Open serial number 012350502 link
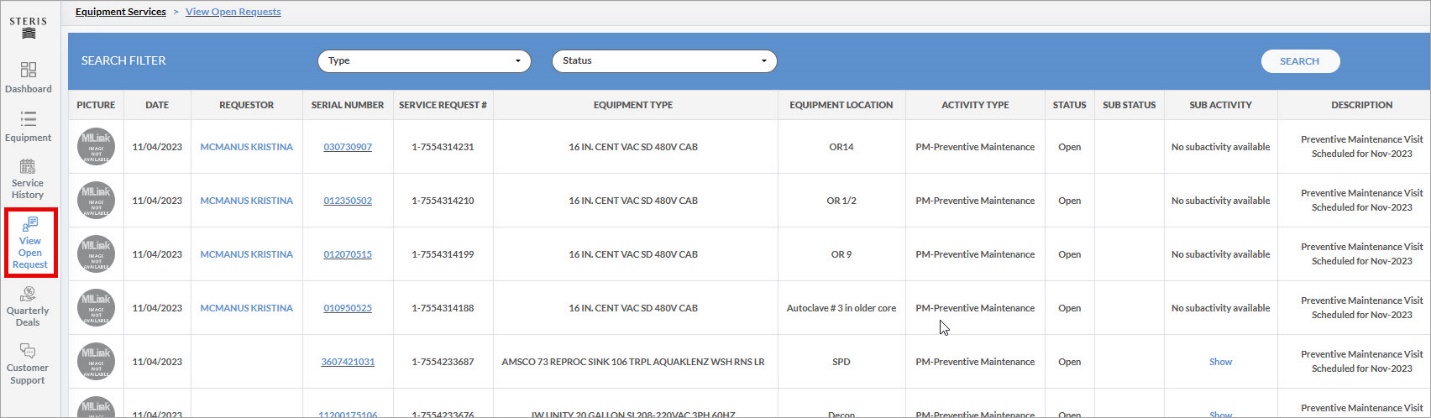The width and height of the screenshot is (1431, 418). point(347,200)
